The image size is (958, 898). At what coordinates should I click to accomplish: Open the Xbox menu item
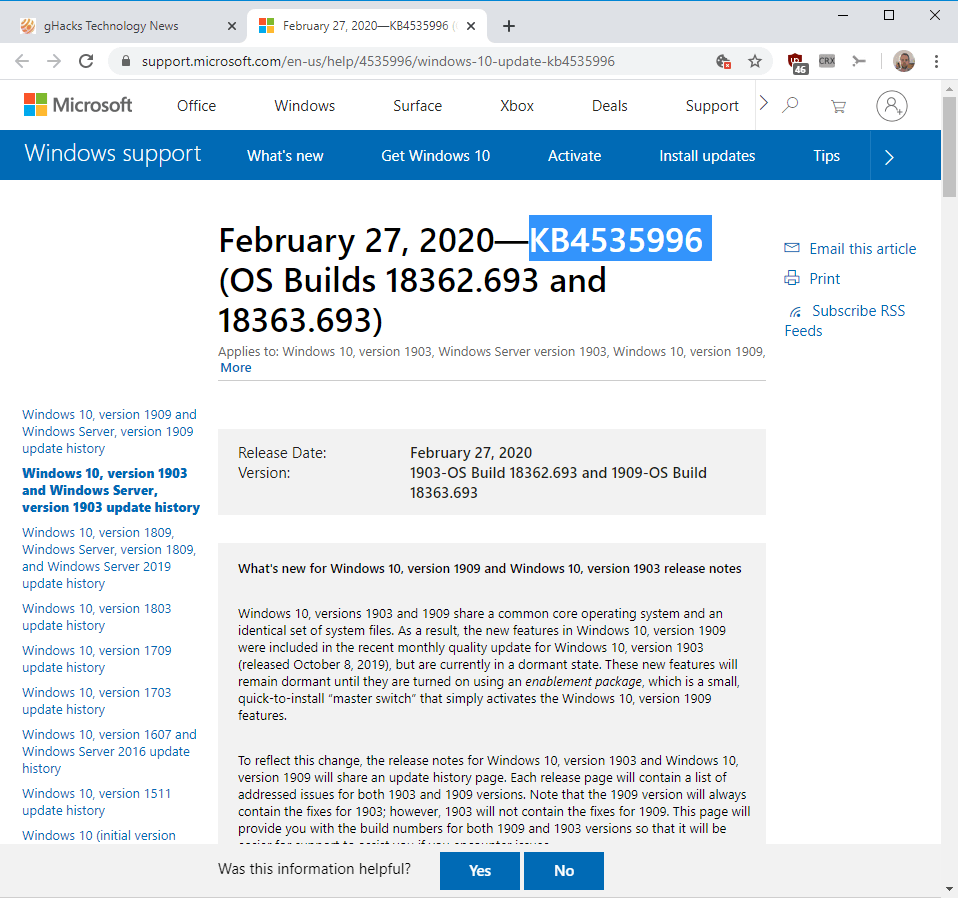[517, 106]
